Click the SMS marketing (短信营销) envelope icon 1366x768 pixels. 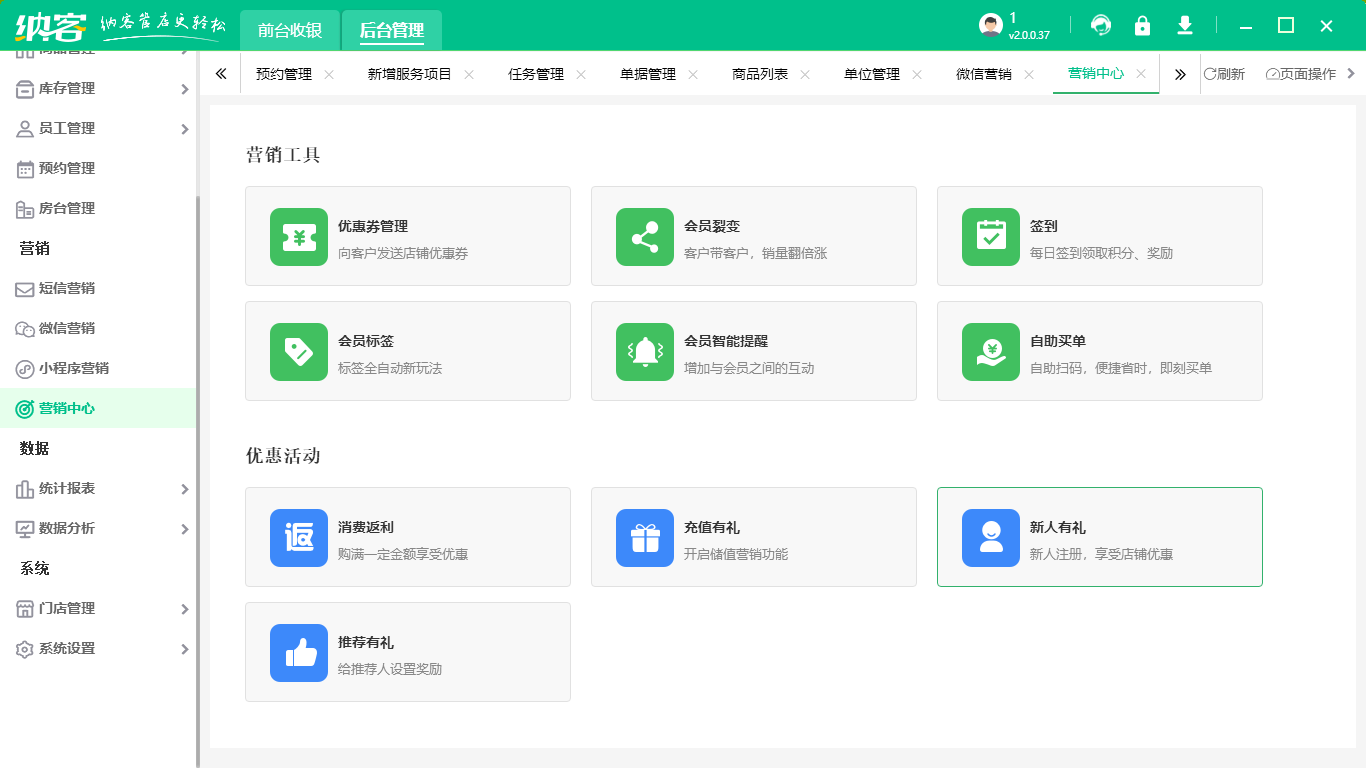(25, 289)
